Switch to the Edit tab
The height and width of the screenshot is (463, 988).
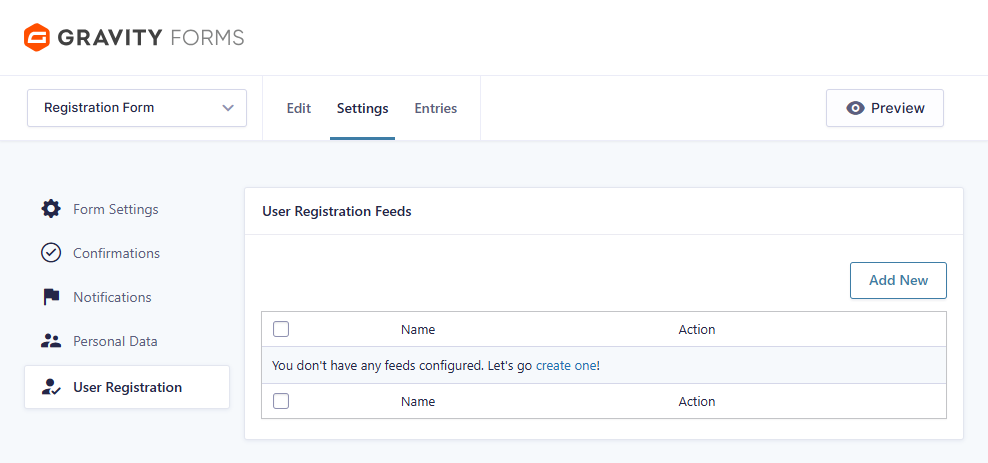(299, 108)
